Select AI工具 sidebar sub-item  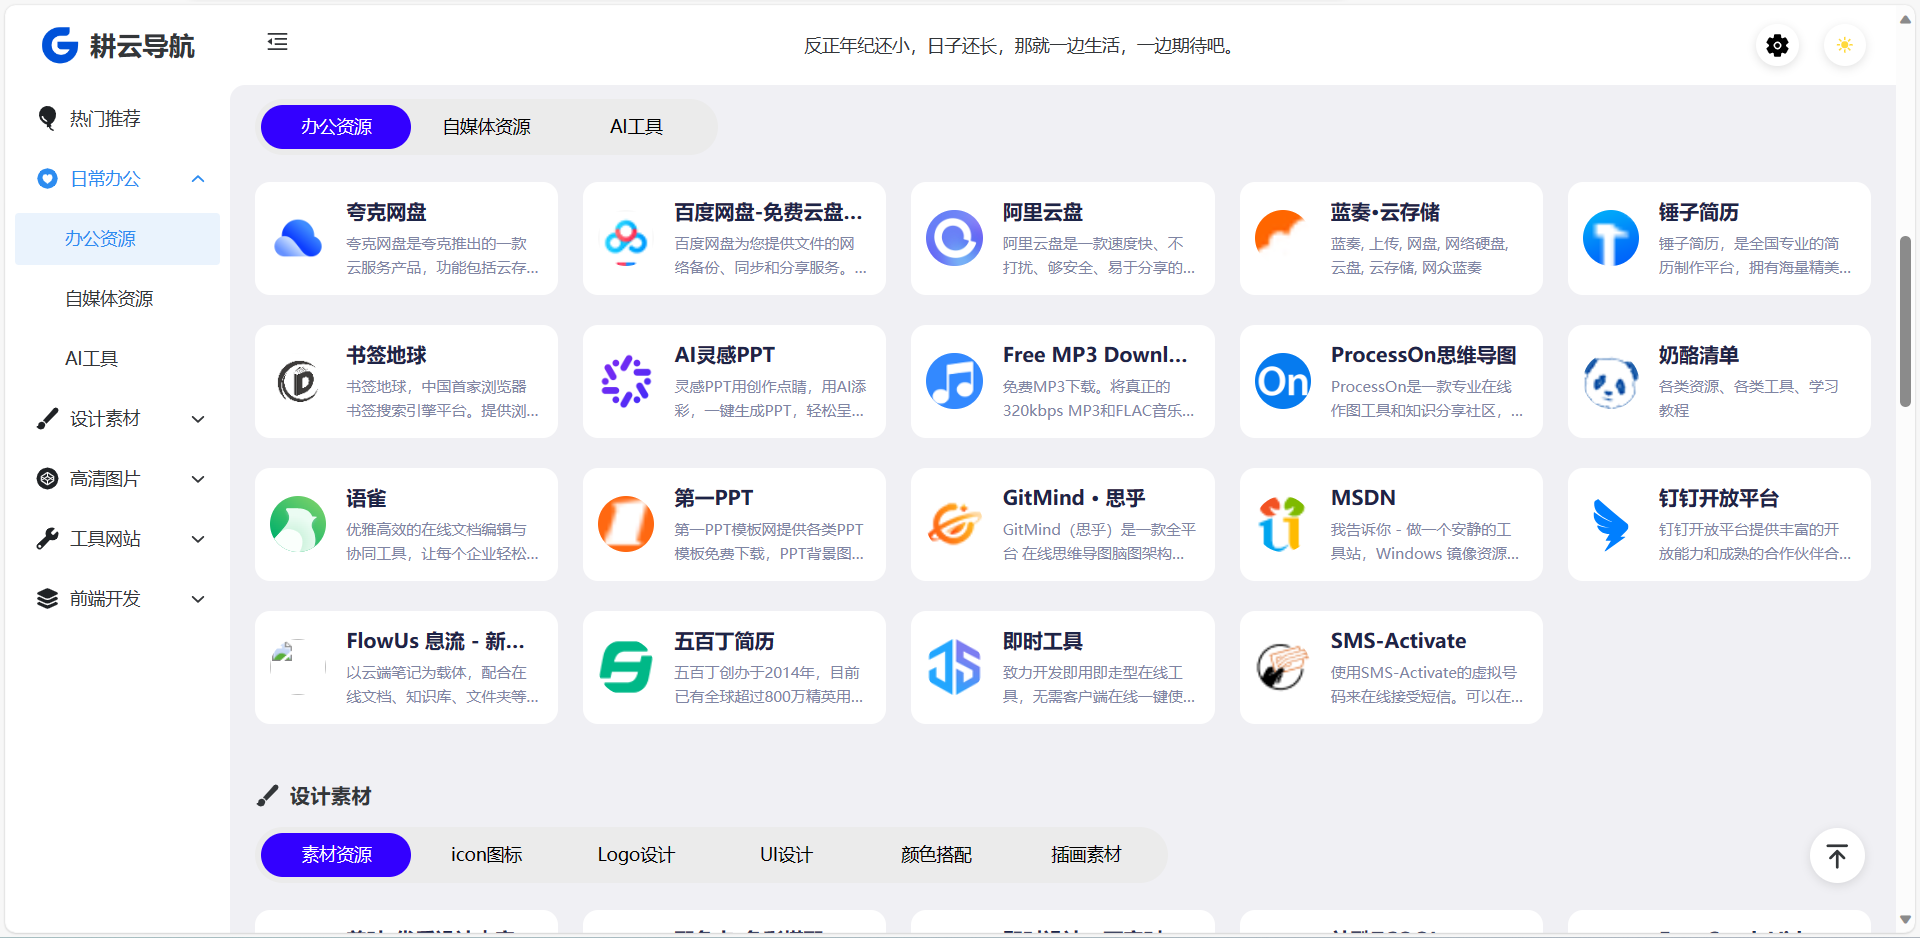coord(117,359)
